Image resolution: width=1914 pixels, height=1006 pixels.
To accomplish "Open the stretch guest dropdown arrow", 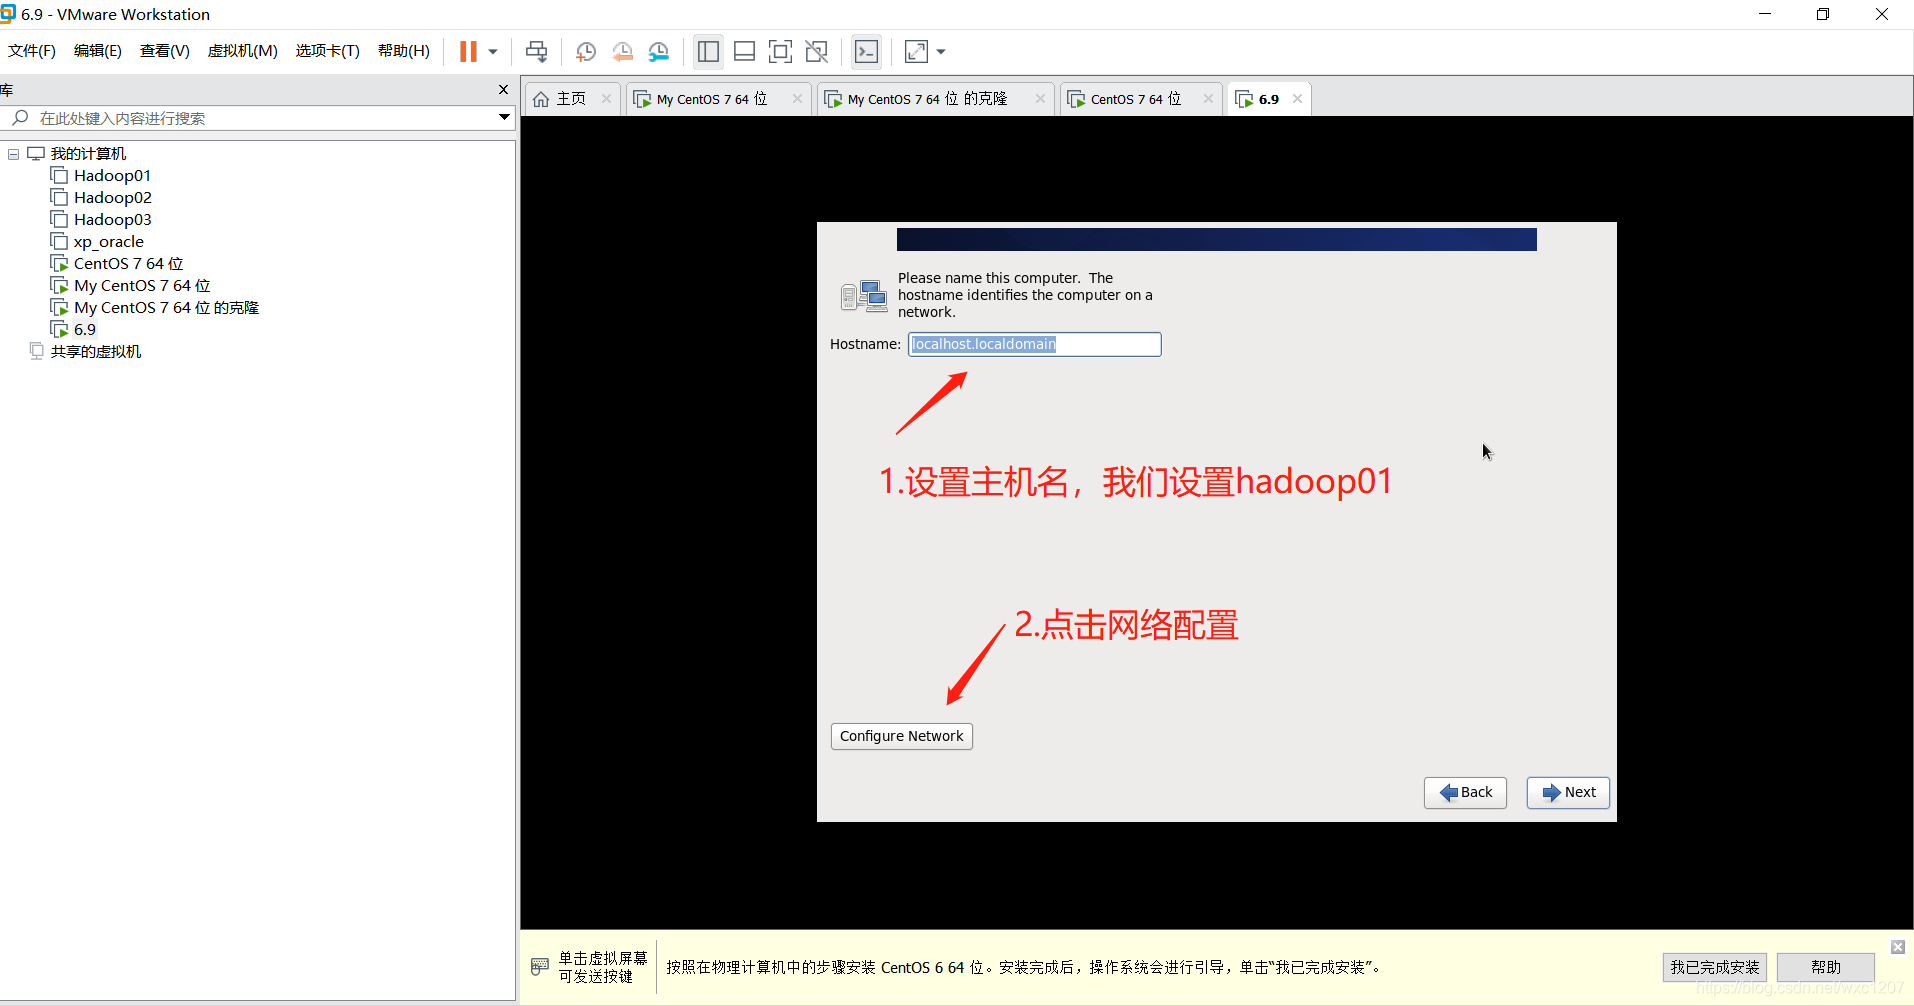I will [x=941, y=52].
